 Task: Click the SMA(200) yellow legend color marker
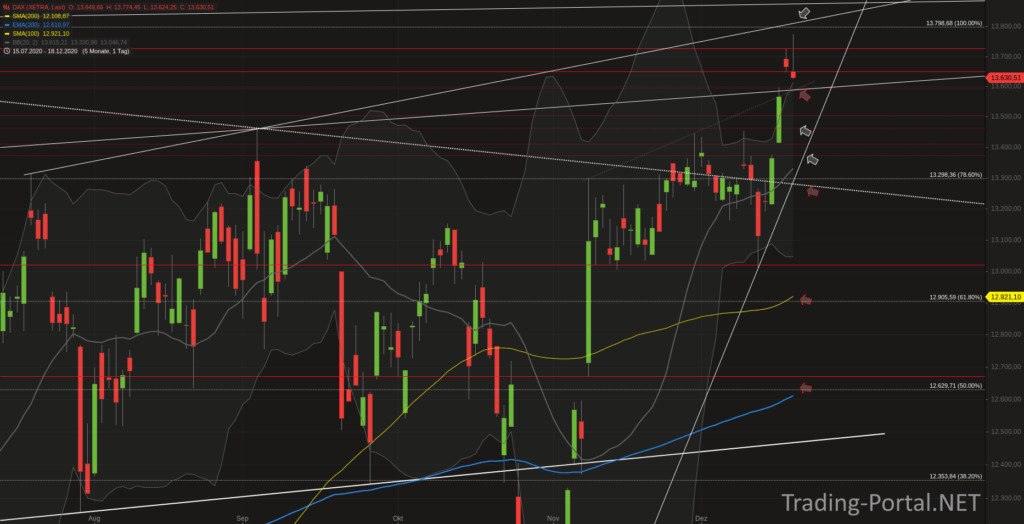(7, 16)
